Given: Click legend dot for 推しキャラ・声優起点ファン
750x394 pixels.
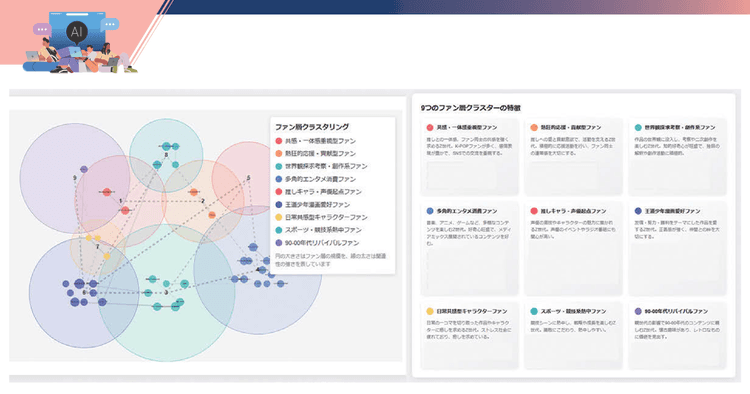Looking at the screenshot, I should (x=279, y=192).
